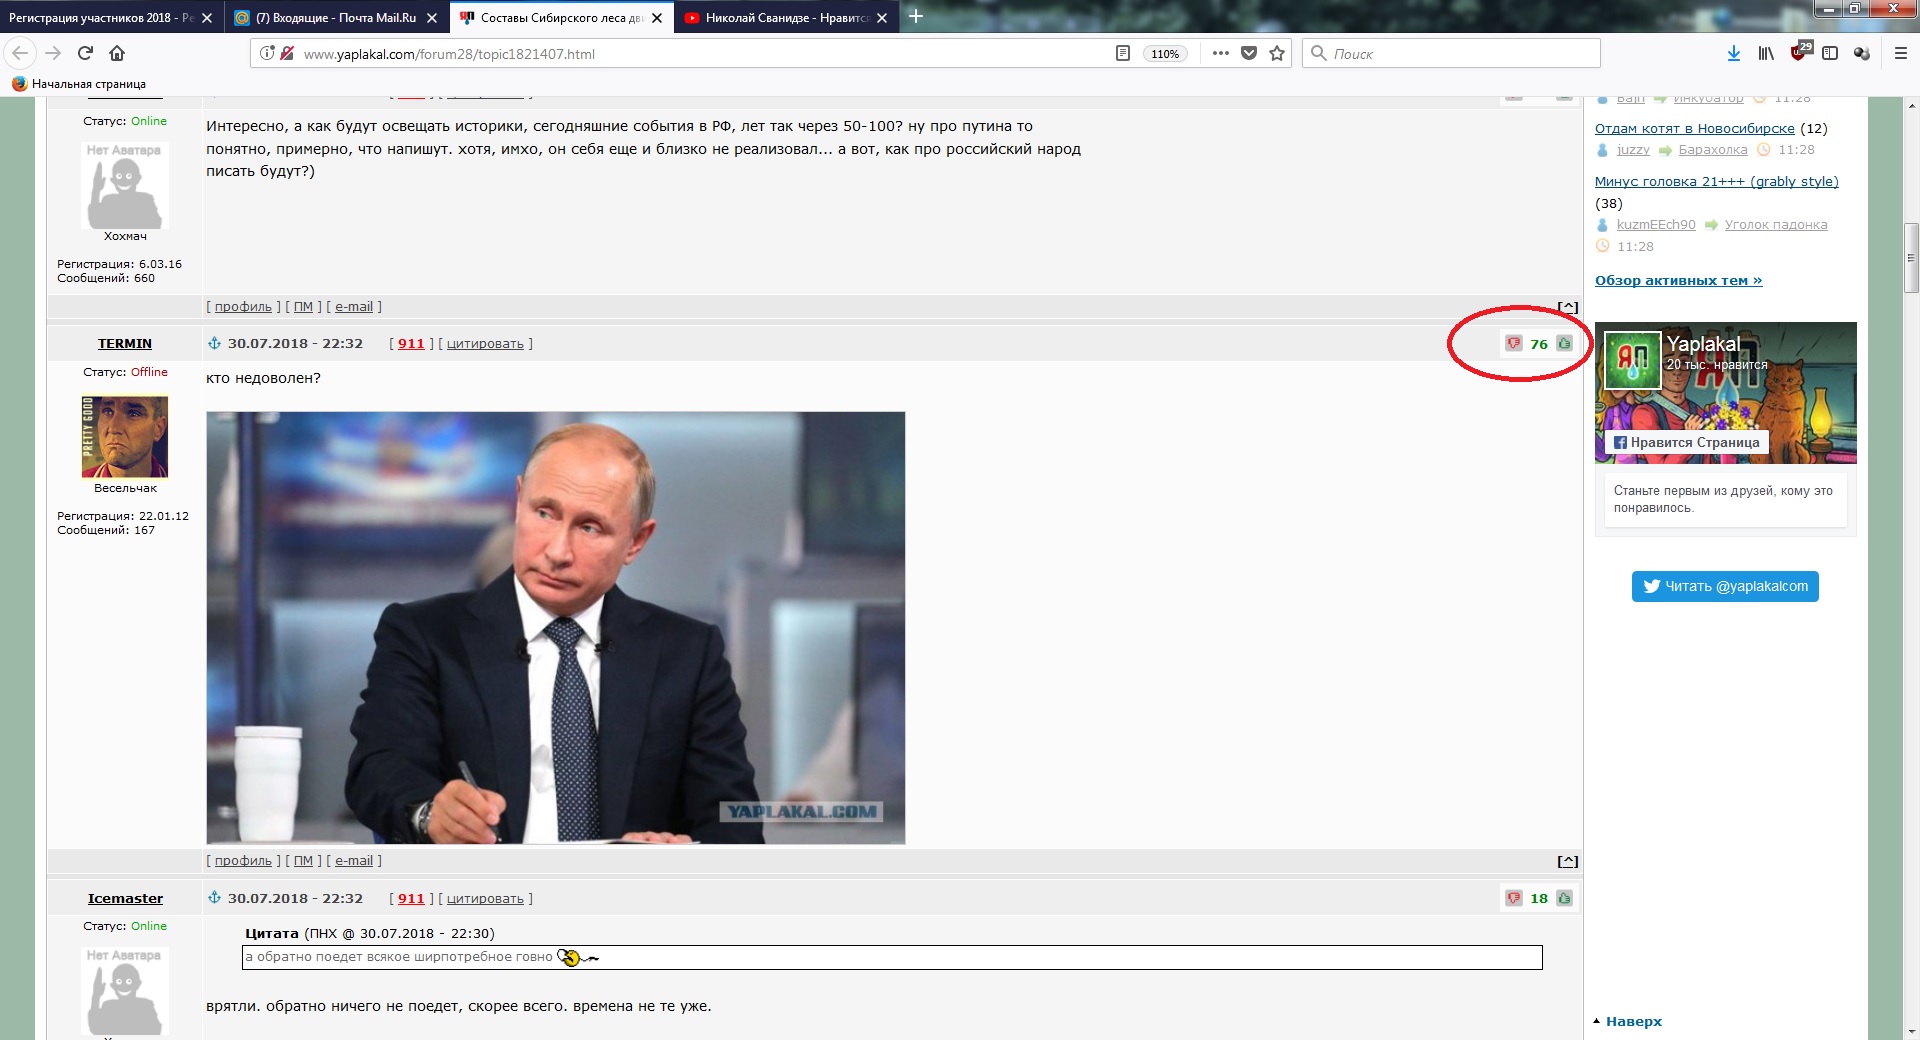Open a new browser tab

(x=916, y=17)
